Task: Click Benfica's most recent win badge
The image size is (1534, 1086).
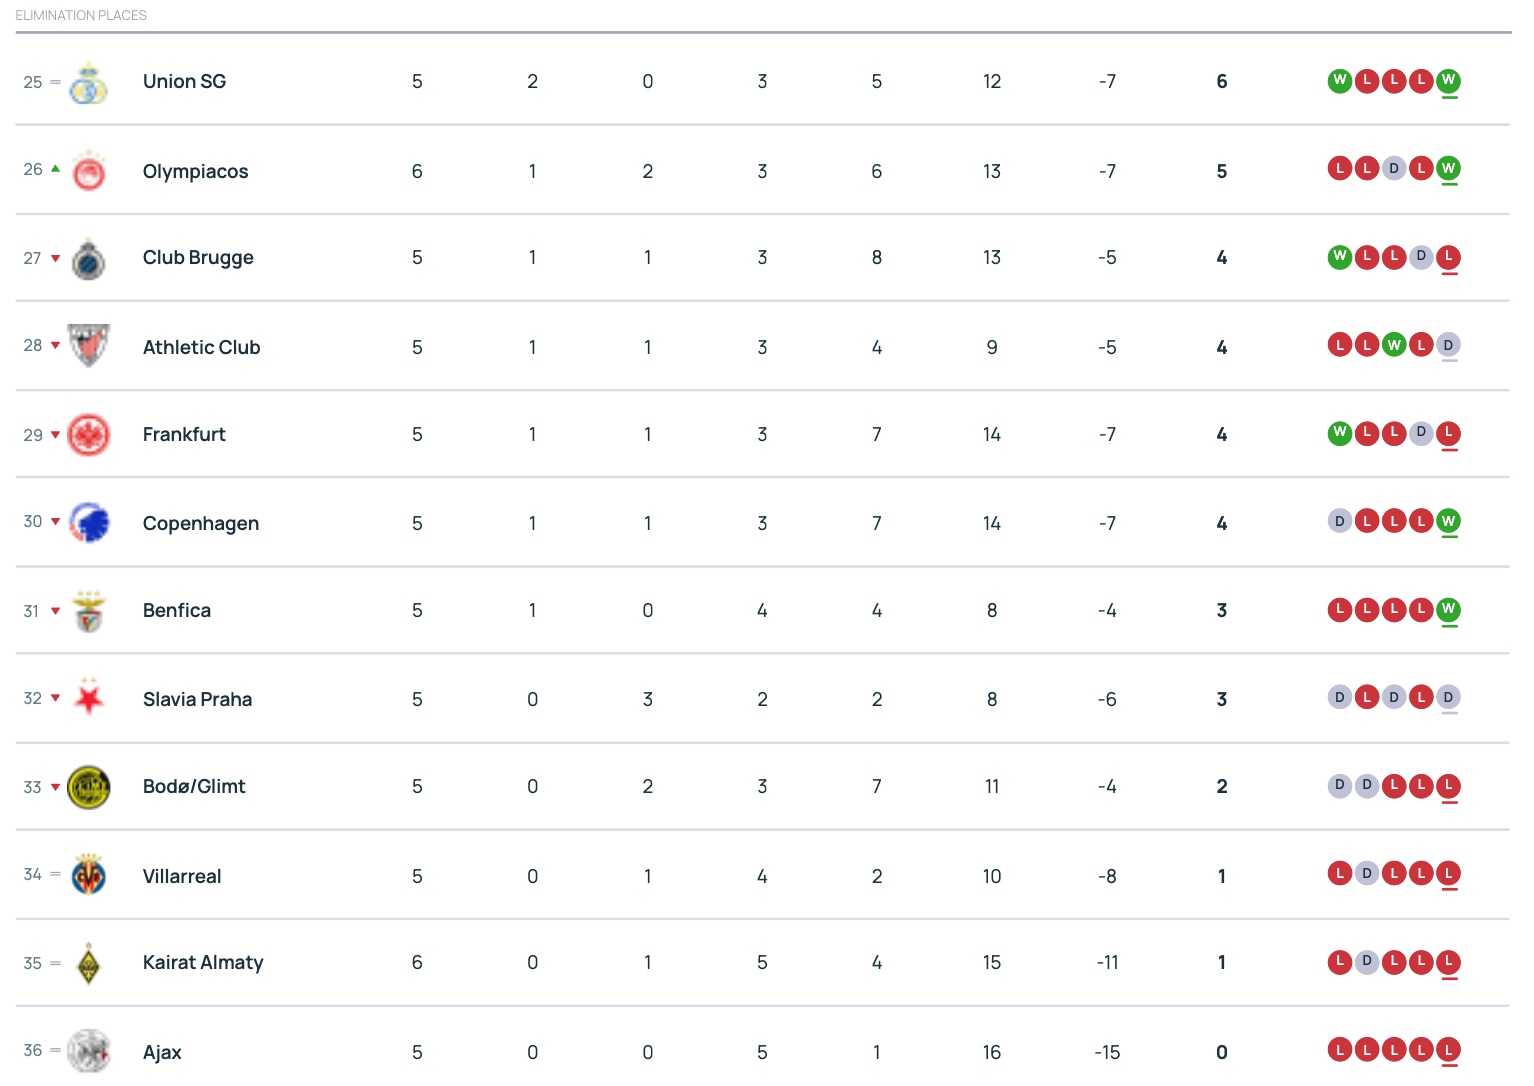Action: point(1448,609)
